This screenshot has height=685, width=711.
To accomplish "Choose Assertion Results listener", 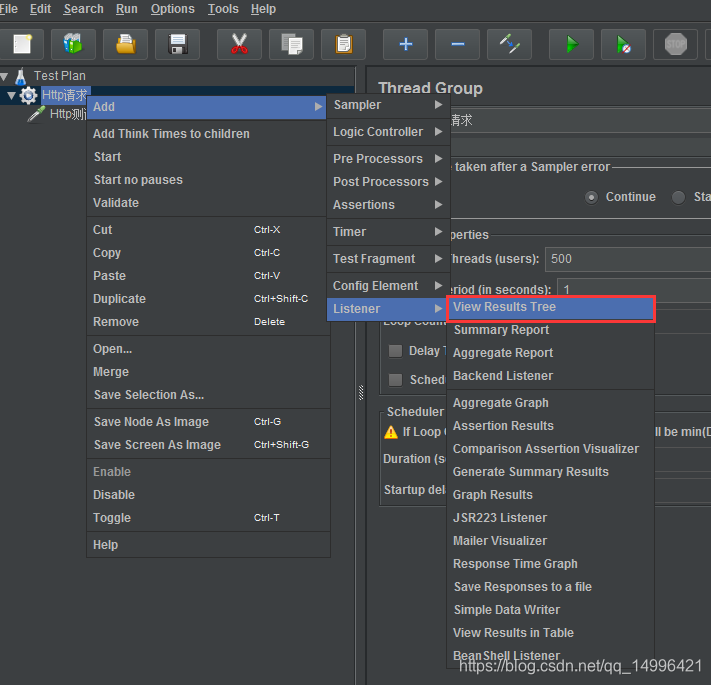I will click(550, 426).
